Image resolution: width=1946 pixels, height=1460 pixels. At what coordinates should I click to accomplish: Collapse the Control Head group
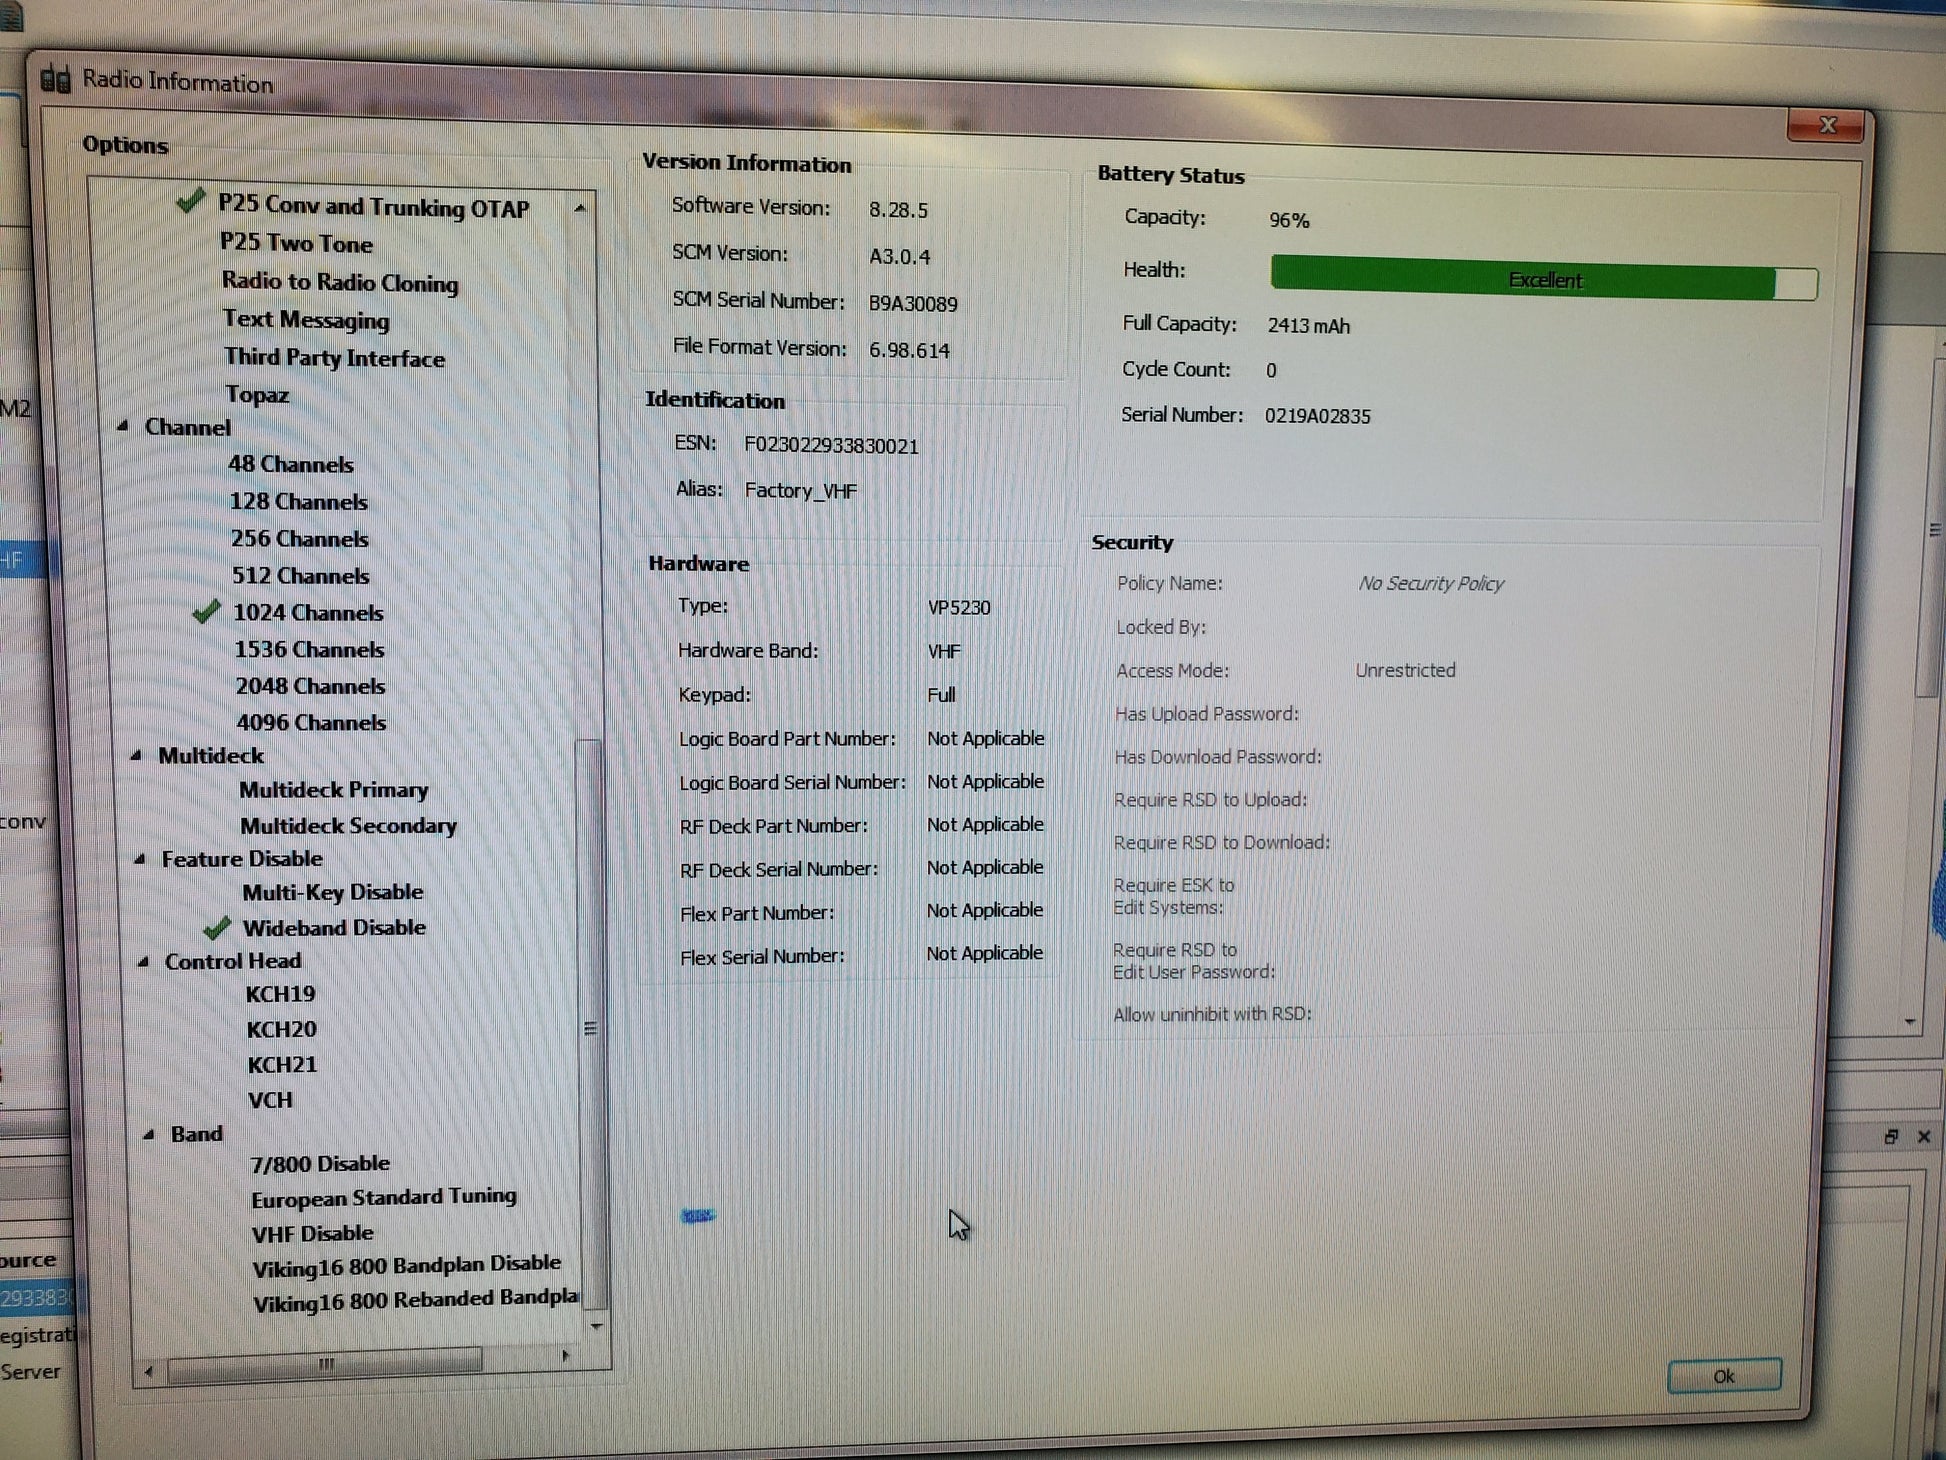tap(143, 961)
